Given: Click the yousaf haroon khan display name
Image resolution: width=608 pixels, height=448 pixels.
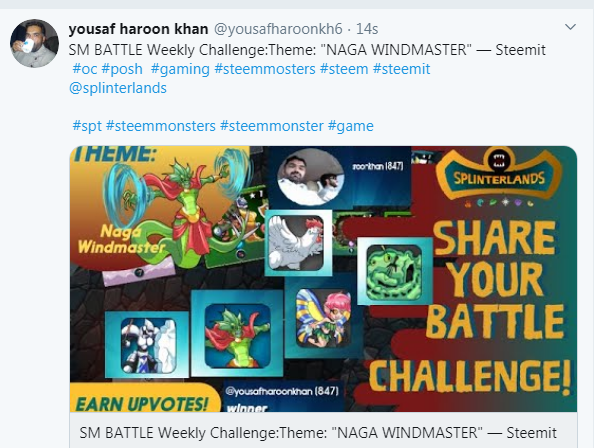Looking at the screenshot, I should pyautogui.click(x=138, y=29).
